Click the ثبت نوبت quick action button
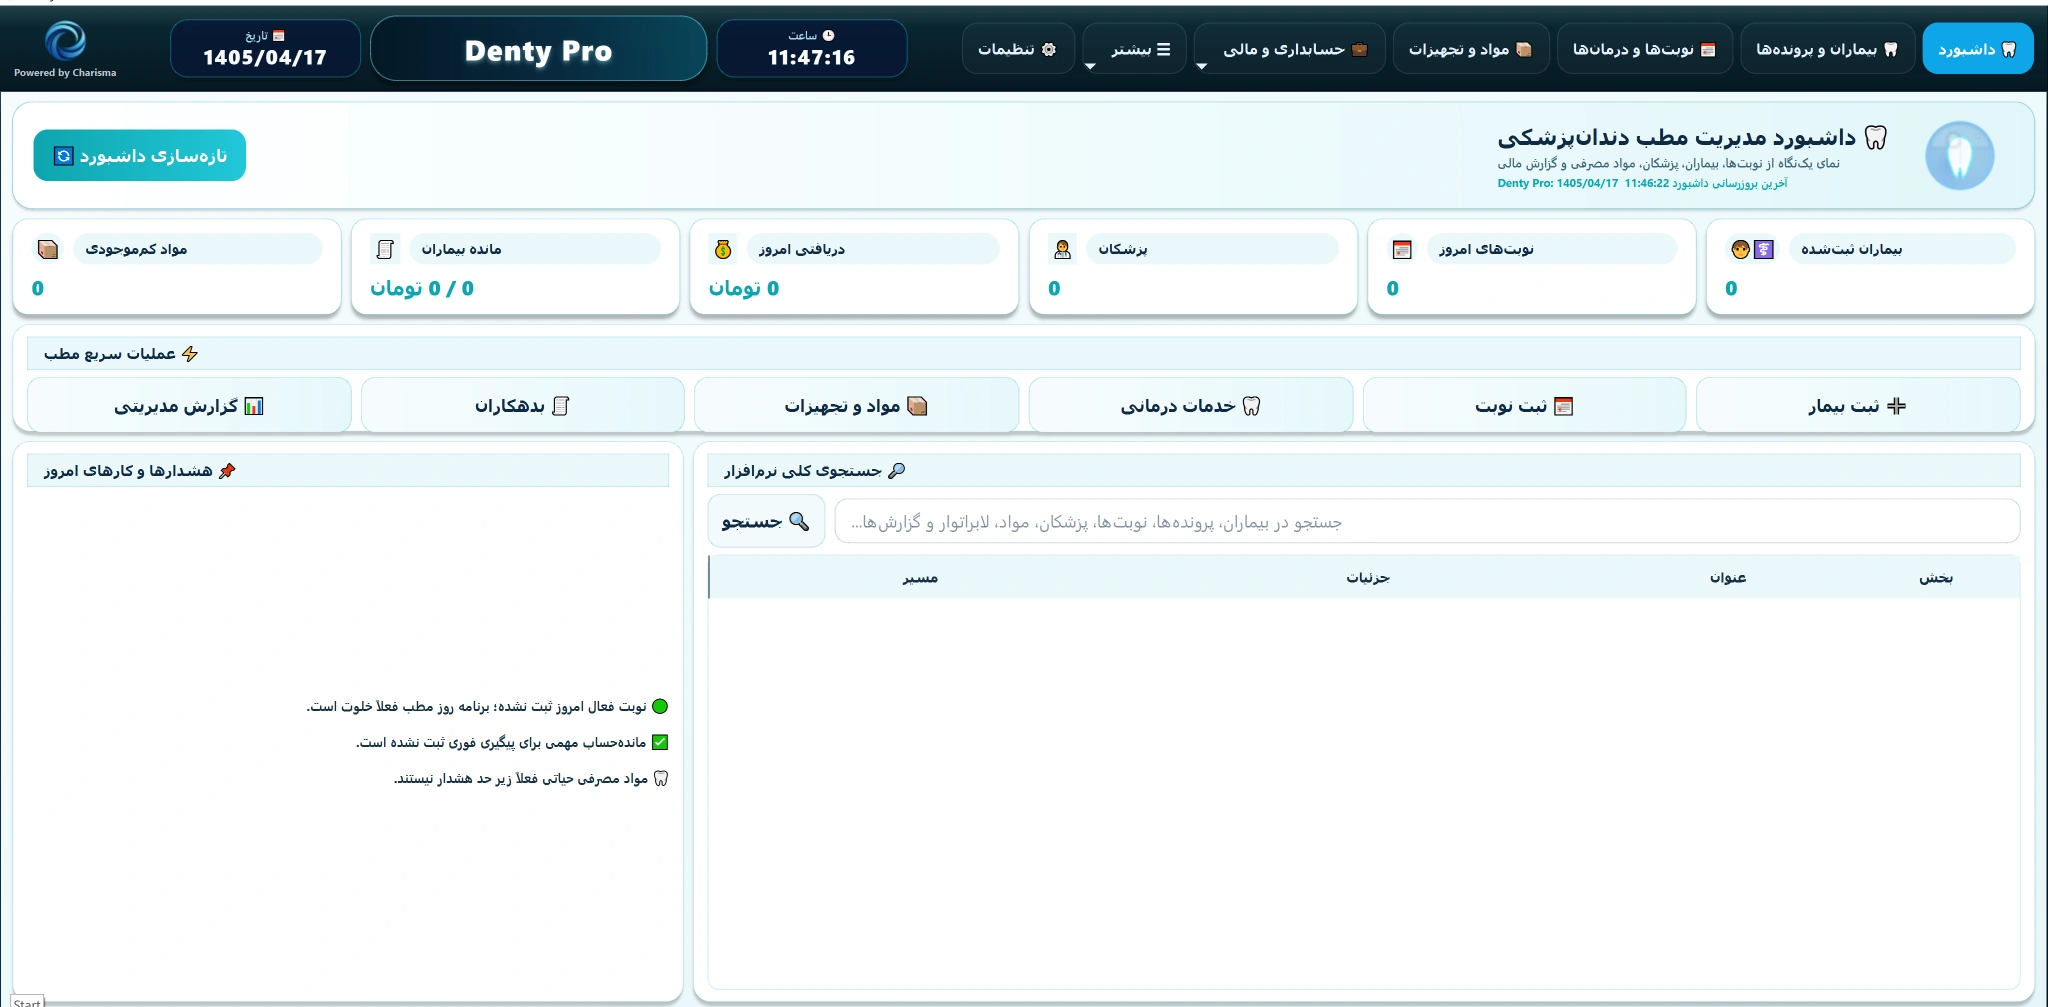Image resolution: width=2048 pixels, height=1007 pixels. point(1524,405)
